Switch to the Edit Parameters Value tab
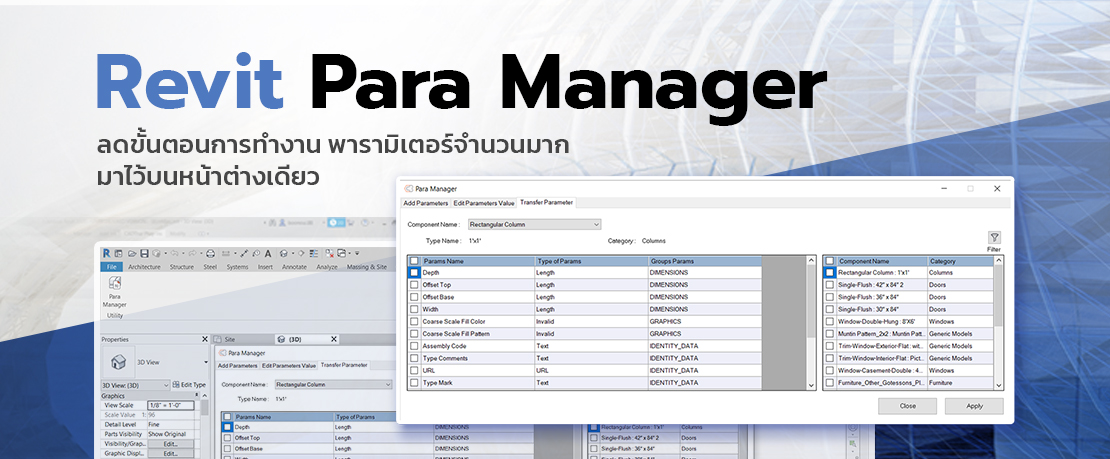The image size is (1110, 459). point(484,203)
